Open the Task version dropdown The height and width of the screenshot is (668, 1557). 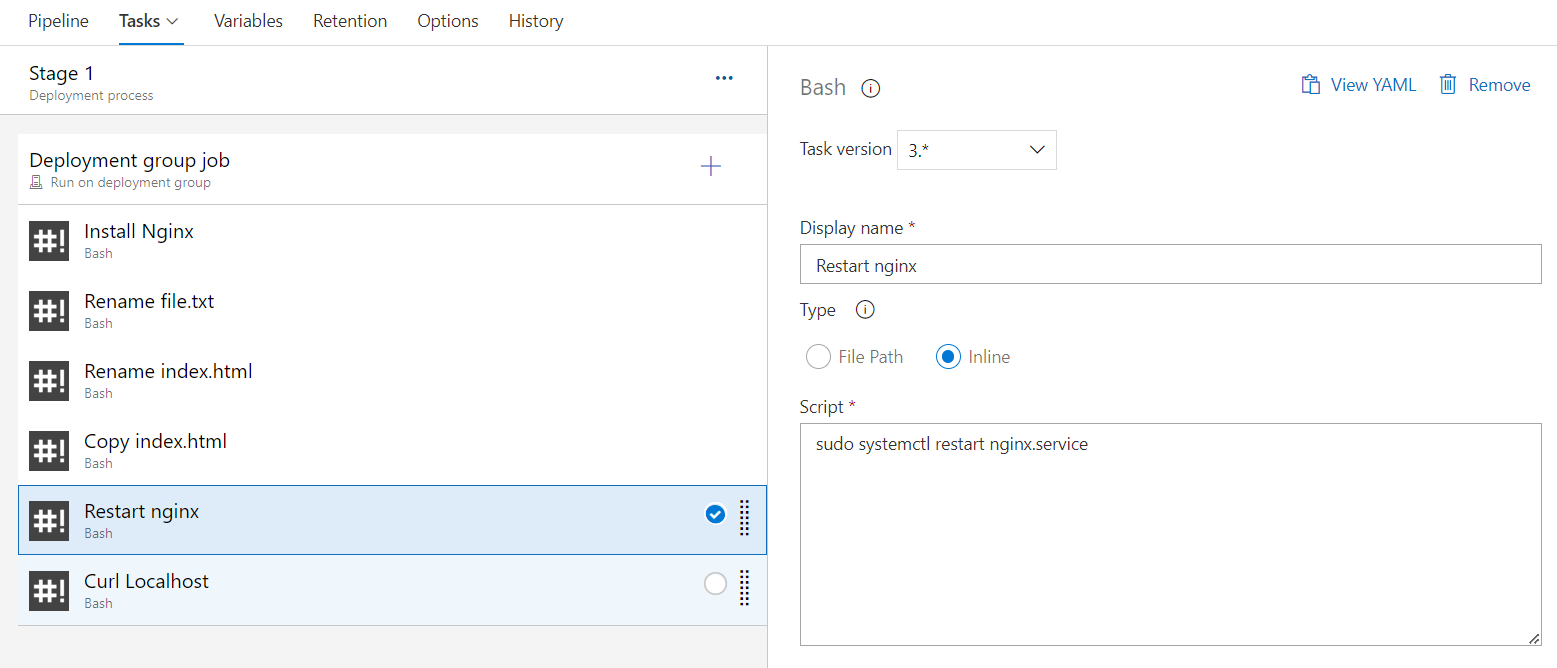[x=976, y=150]
